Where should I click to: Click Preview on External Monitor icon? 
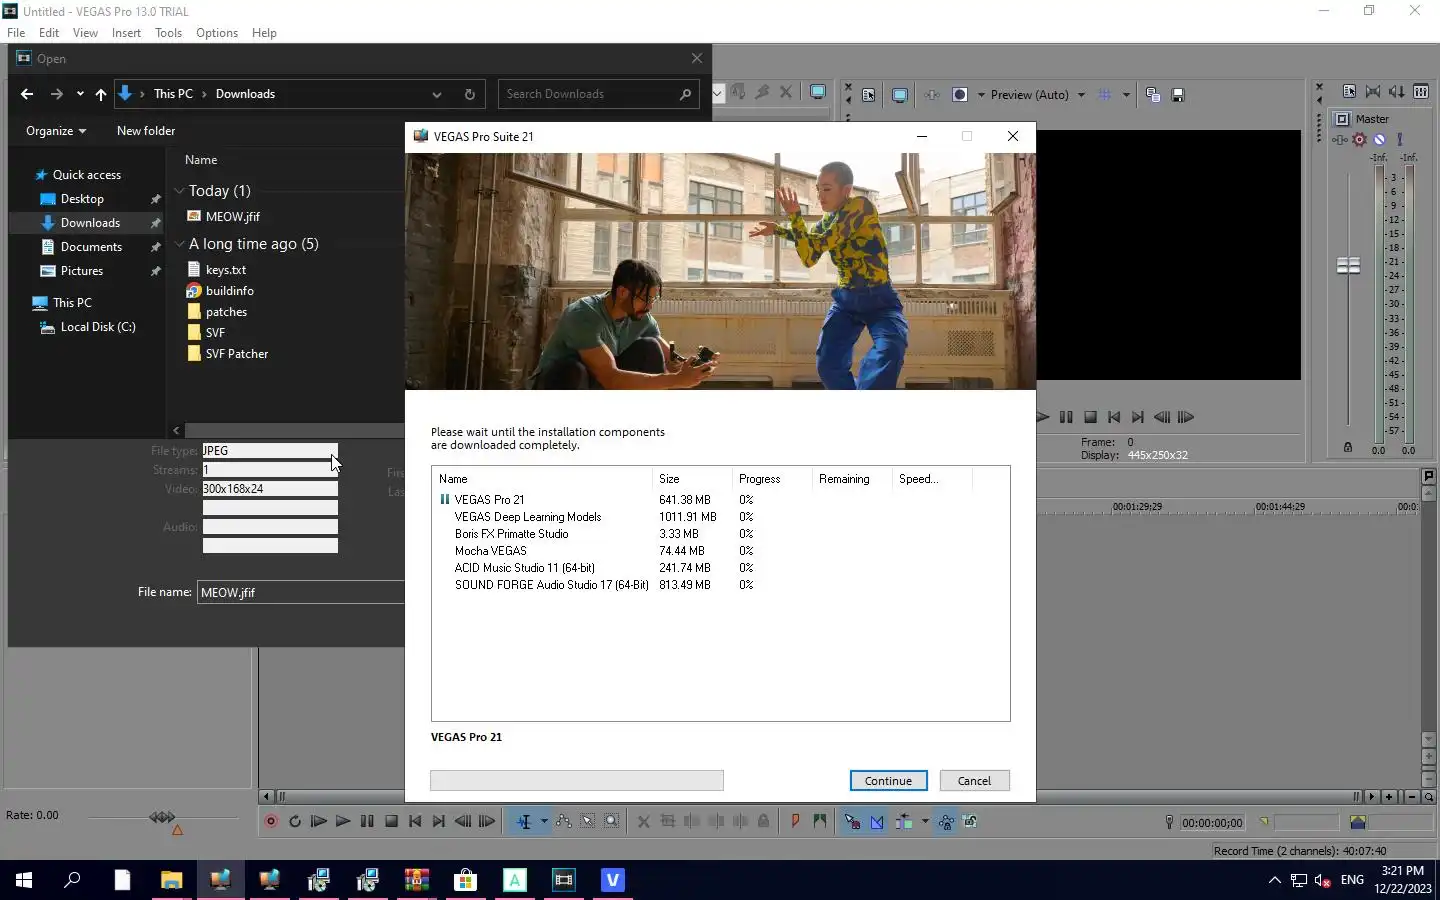coord(900,95)
